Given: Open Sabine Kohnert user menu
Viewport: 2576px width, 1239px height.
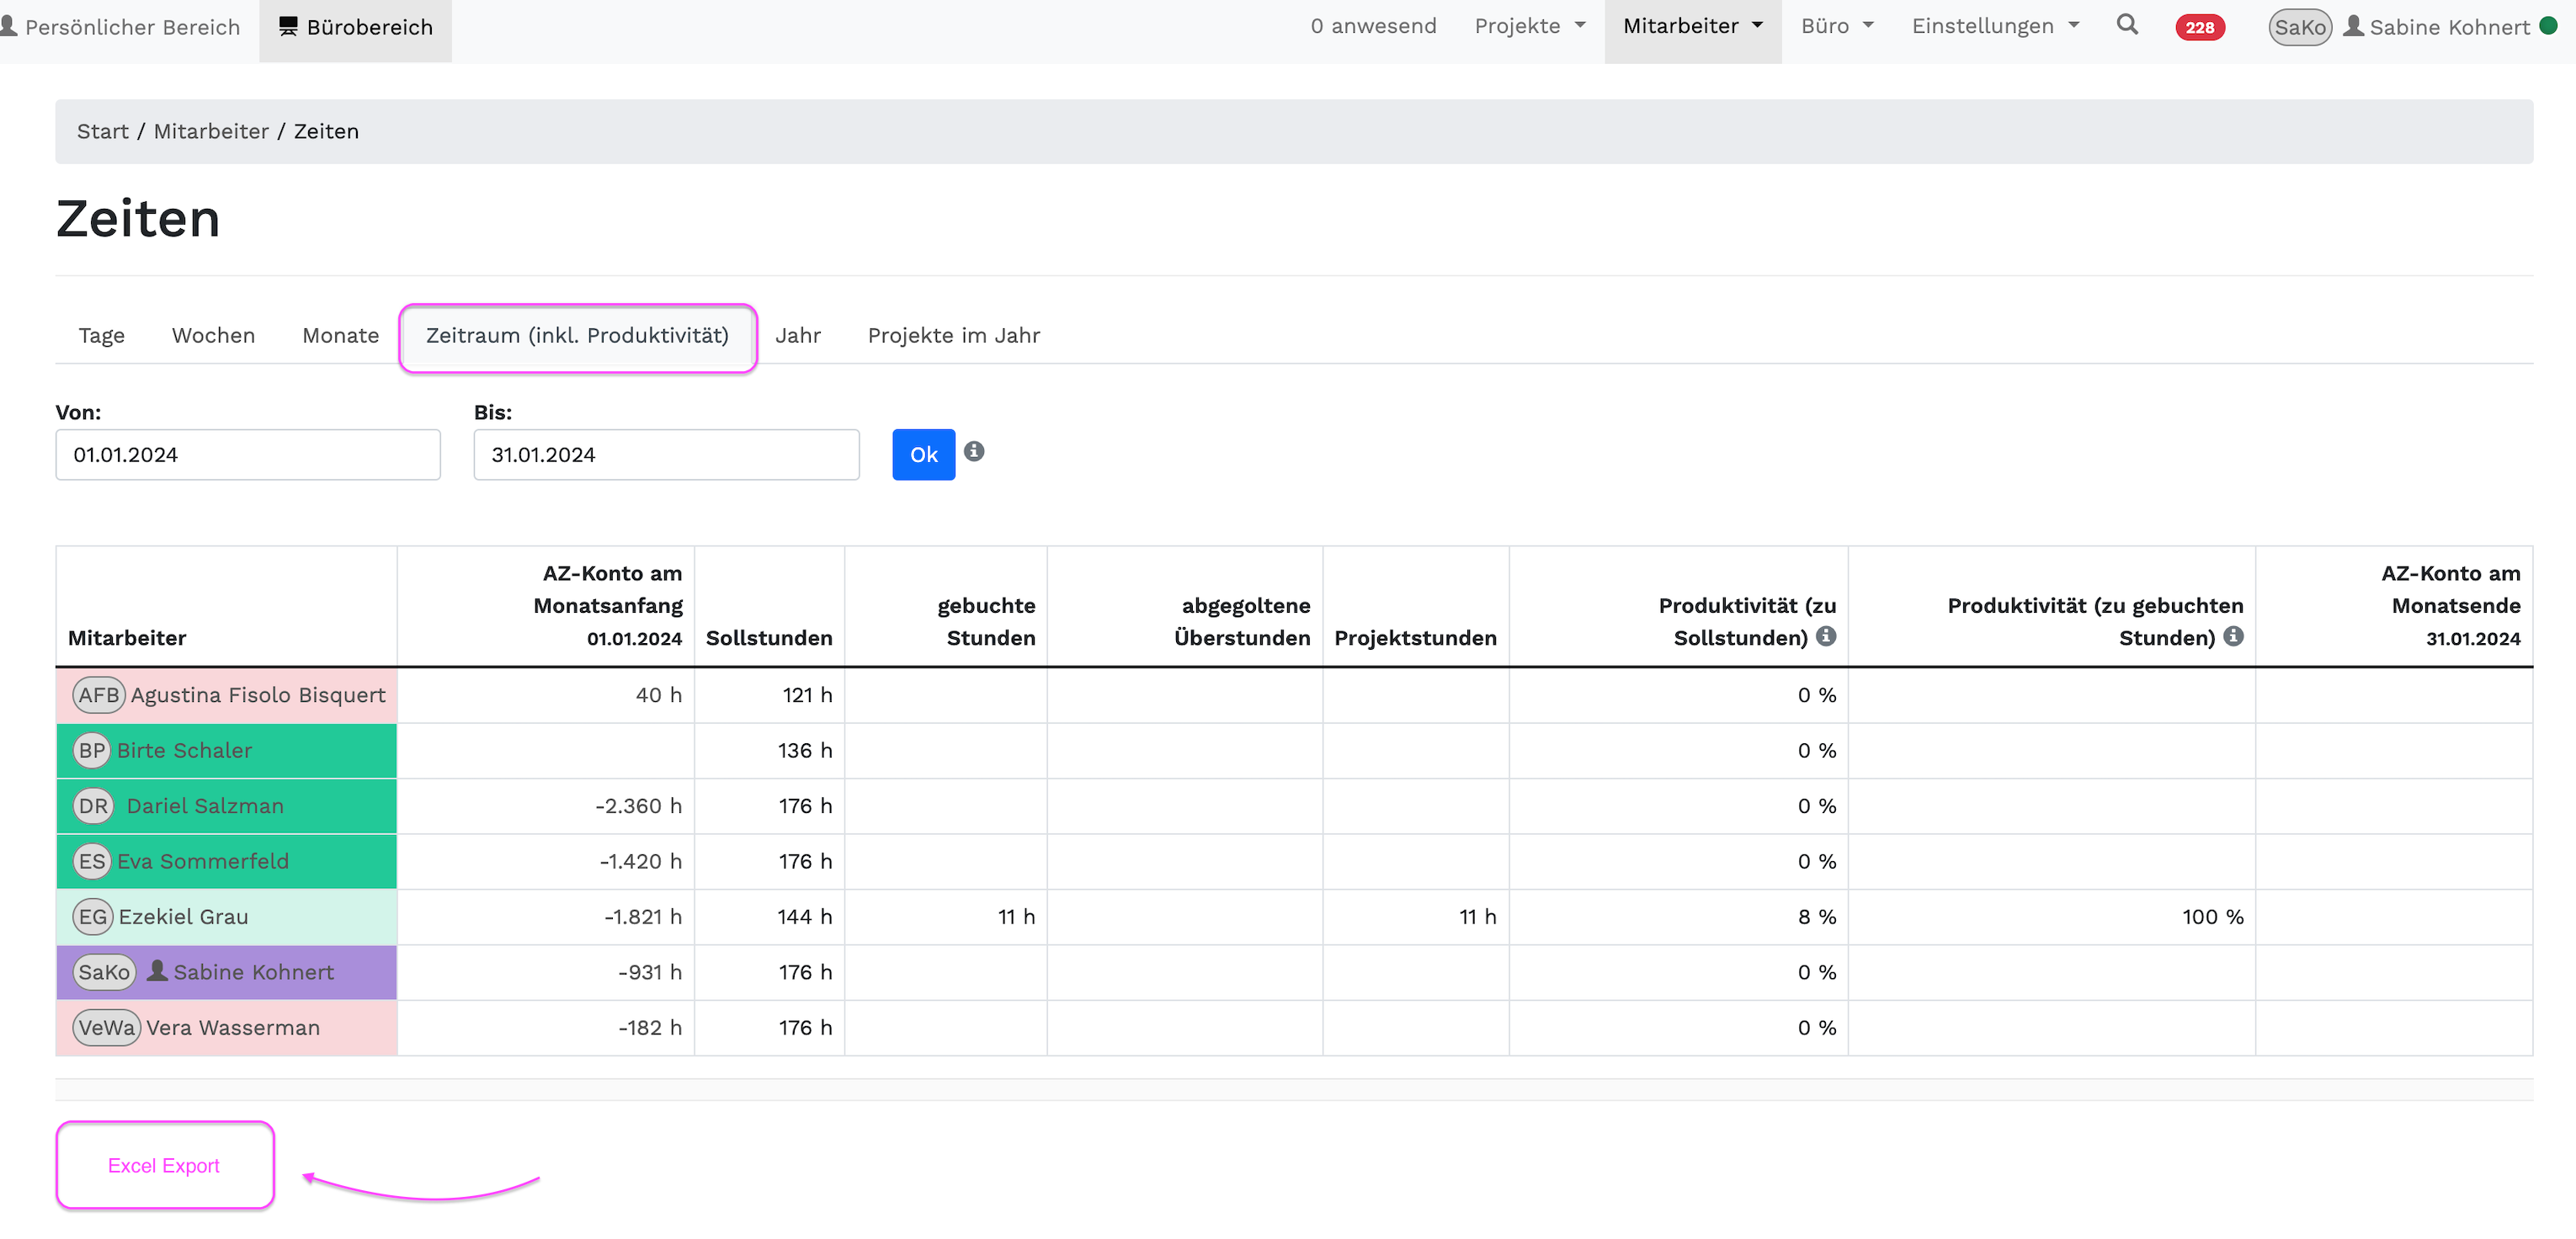Looking at the screenshot, I should tap(2437, 27).
